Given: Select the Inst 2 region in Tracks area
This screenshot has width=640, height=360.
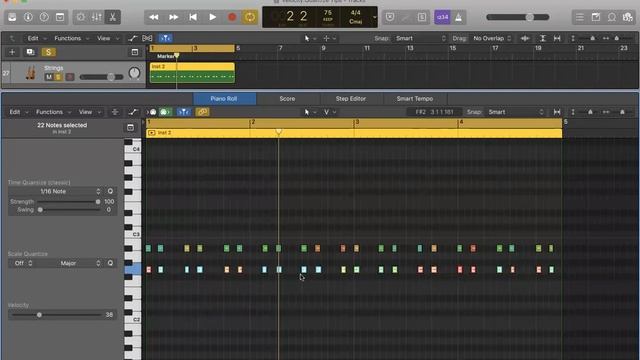Looking at the screenshot, I should pyautogui.click(x=192, y=73).
